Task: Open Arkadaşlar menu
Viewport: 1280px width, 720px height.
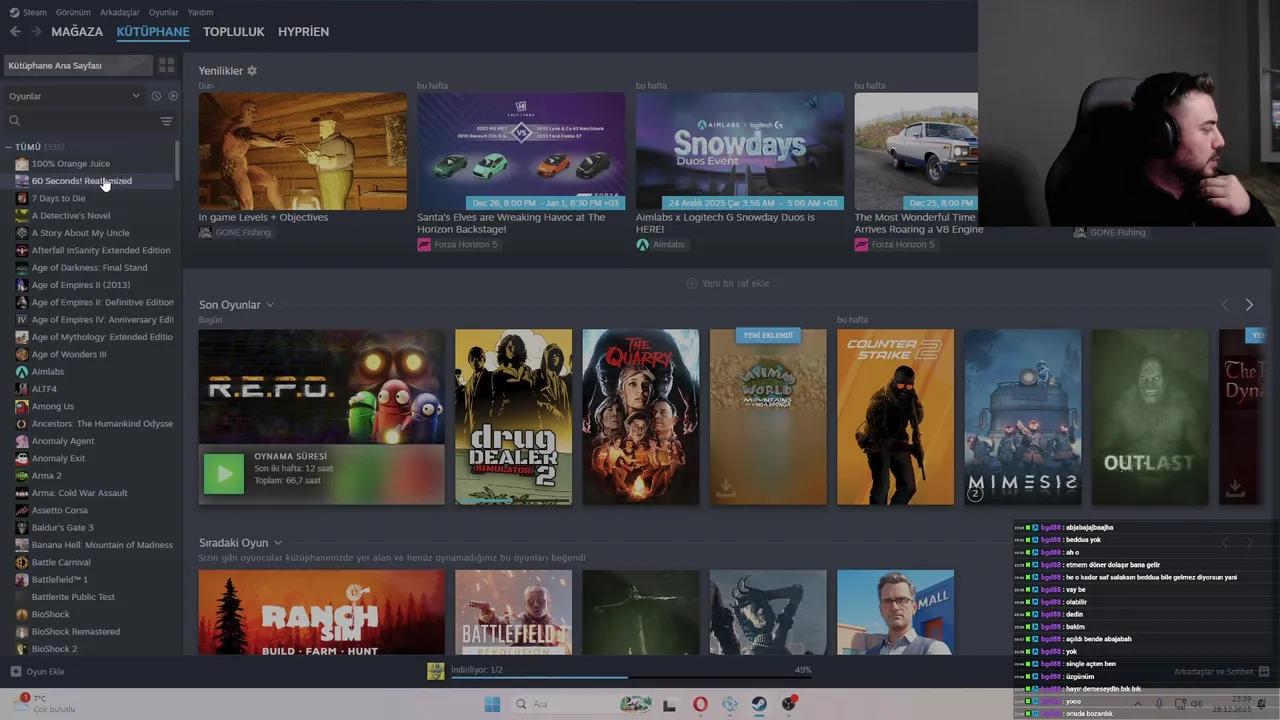Action: pos(120,12)
